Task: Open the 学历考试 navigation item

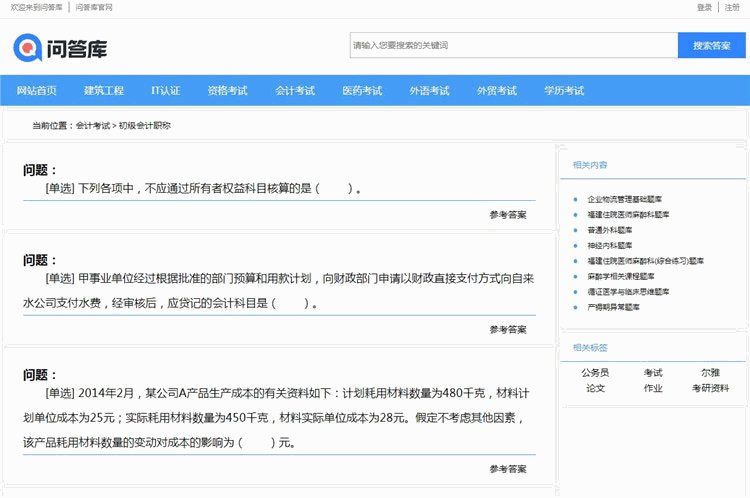Action: tap(564, 90)
